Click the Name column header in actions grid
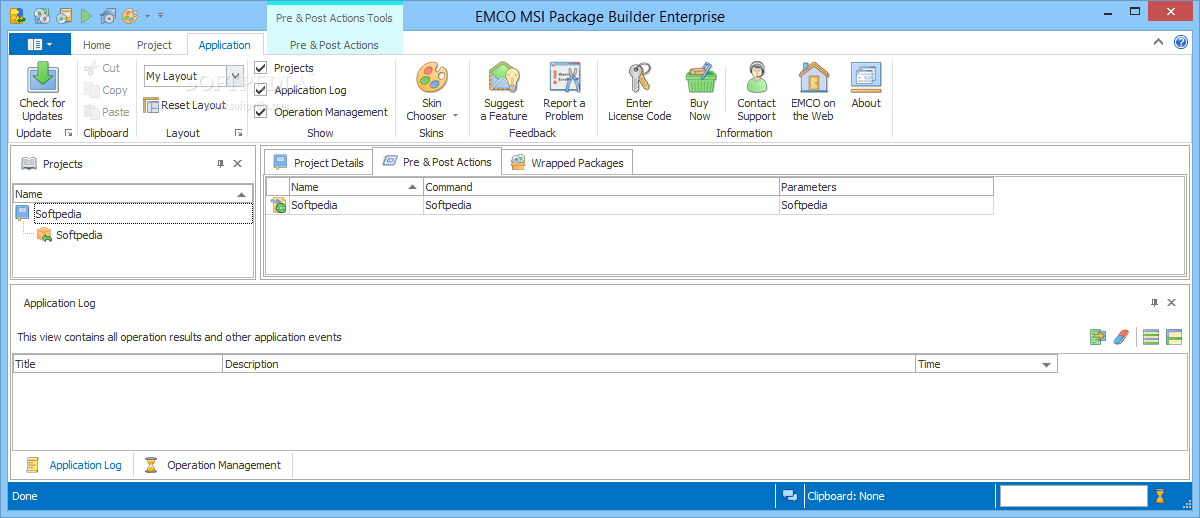 point(356,187)
